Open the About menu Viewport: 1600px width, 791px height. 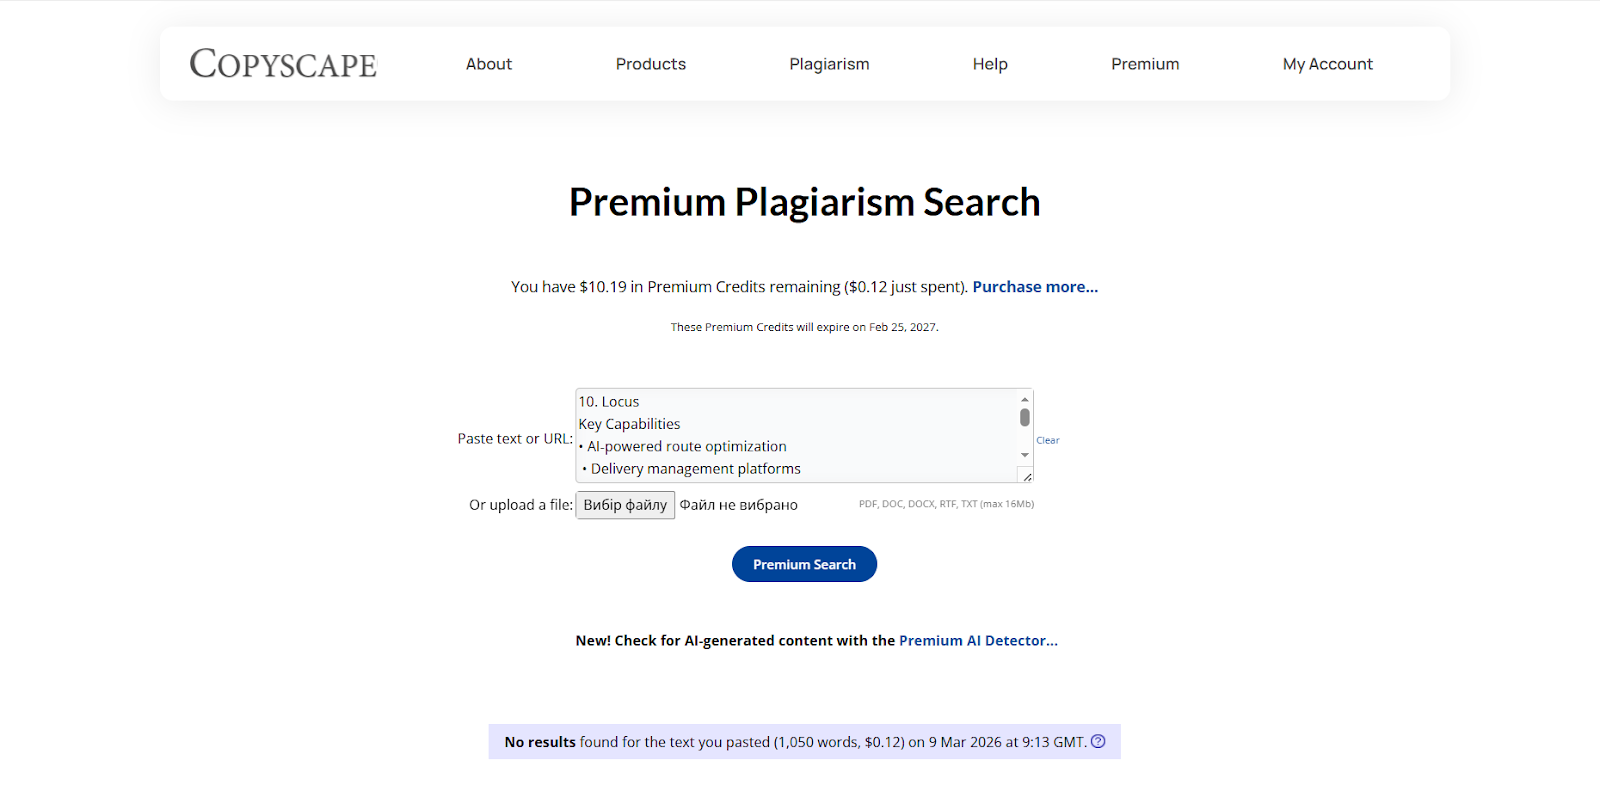click(x=488, y=64)
